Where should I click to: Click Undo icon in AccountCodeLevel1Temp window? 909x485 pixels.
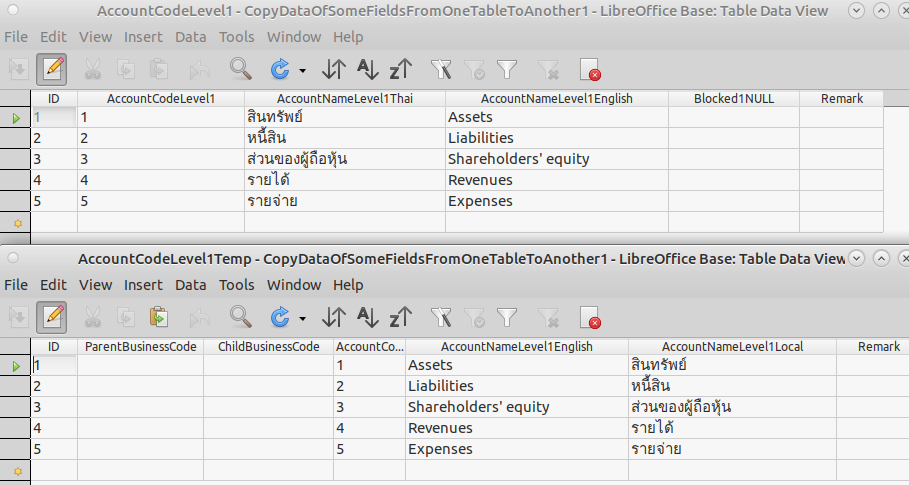[199, 318]
